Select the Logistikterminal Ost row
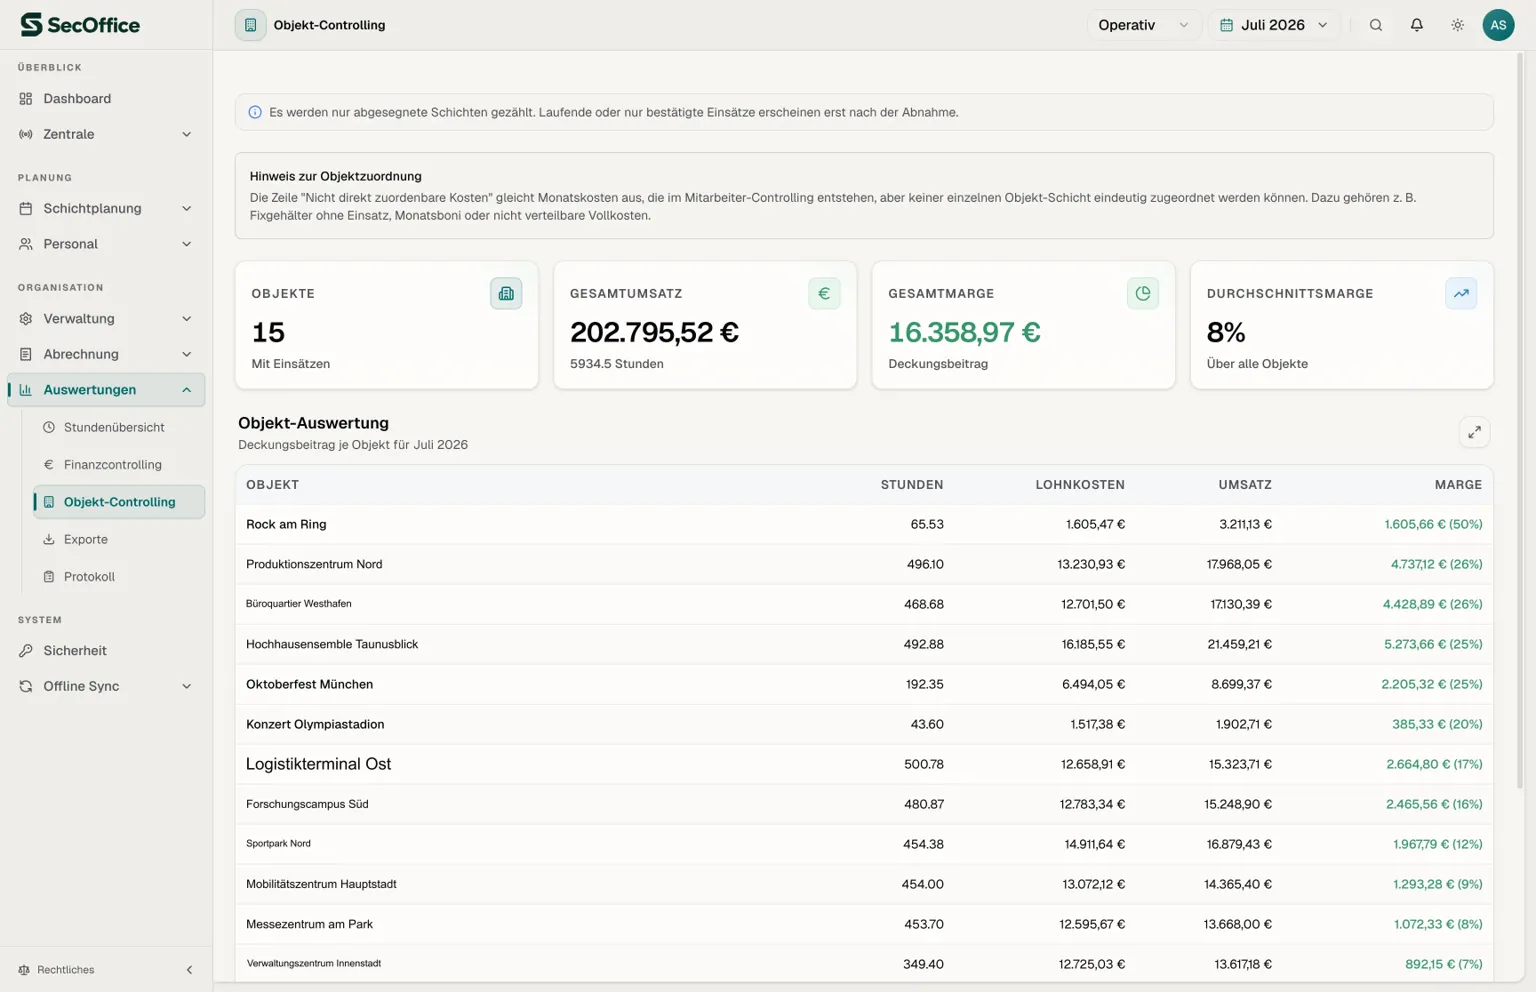This screenshot has height=992, width=1536. [x=864, y=764]
